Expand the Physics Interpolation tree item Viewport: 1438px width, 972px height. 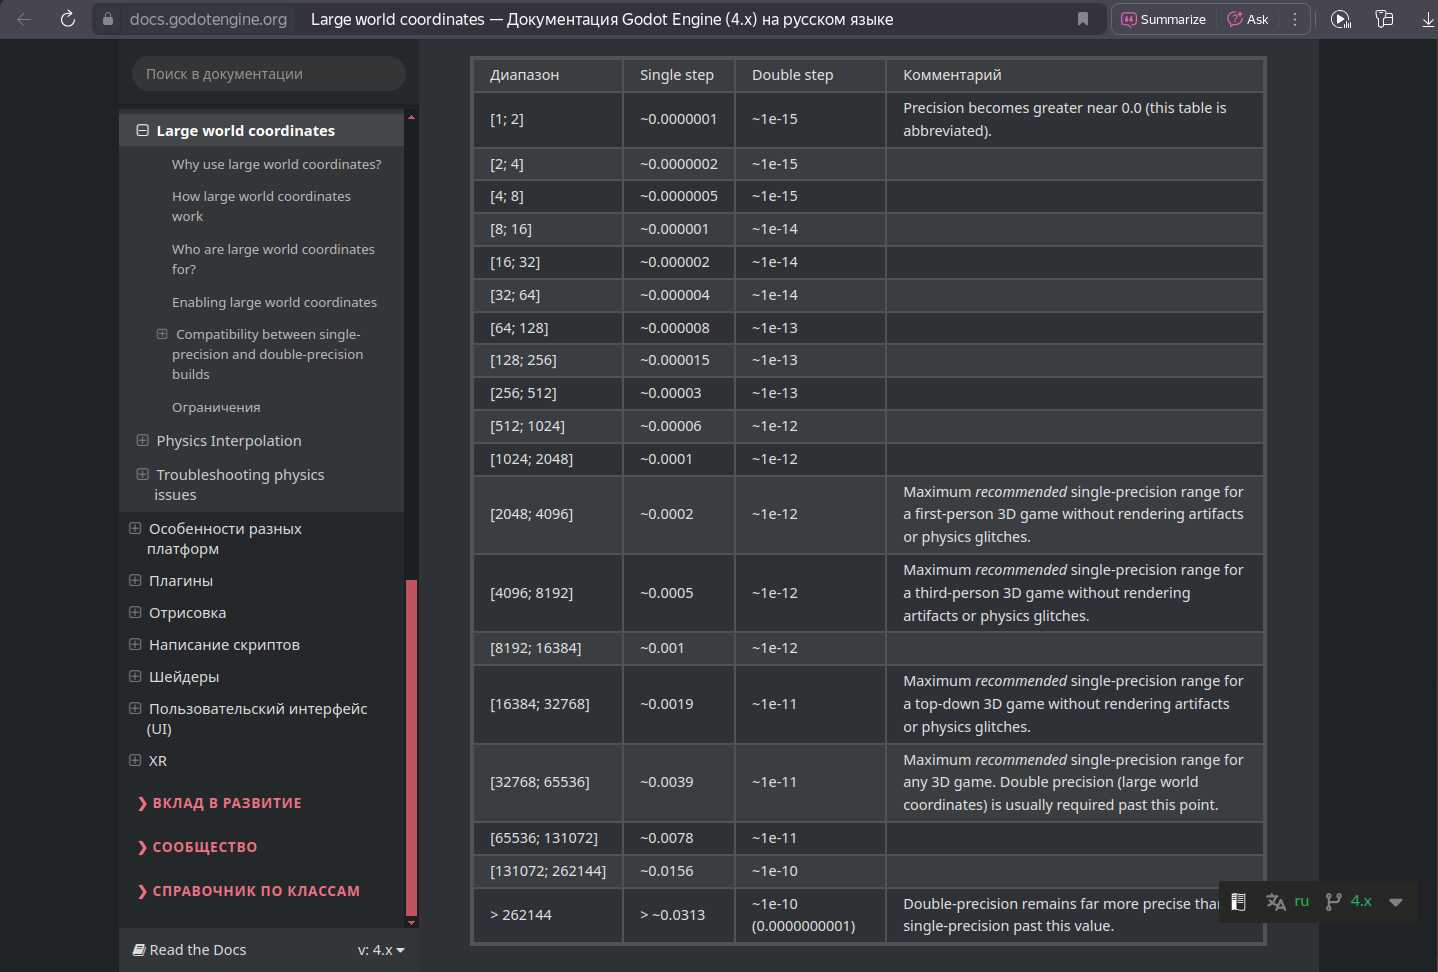pos(143,440)
